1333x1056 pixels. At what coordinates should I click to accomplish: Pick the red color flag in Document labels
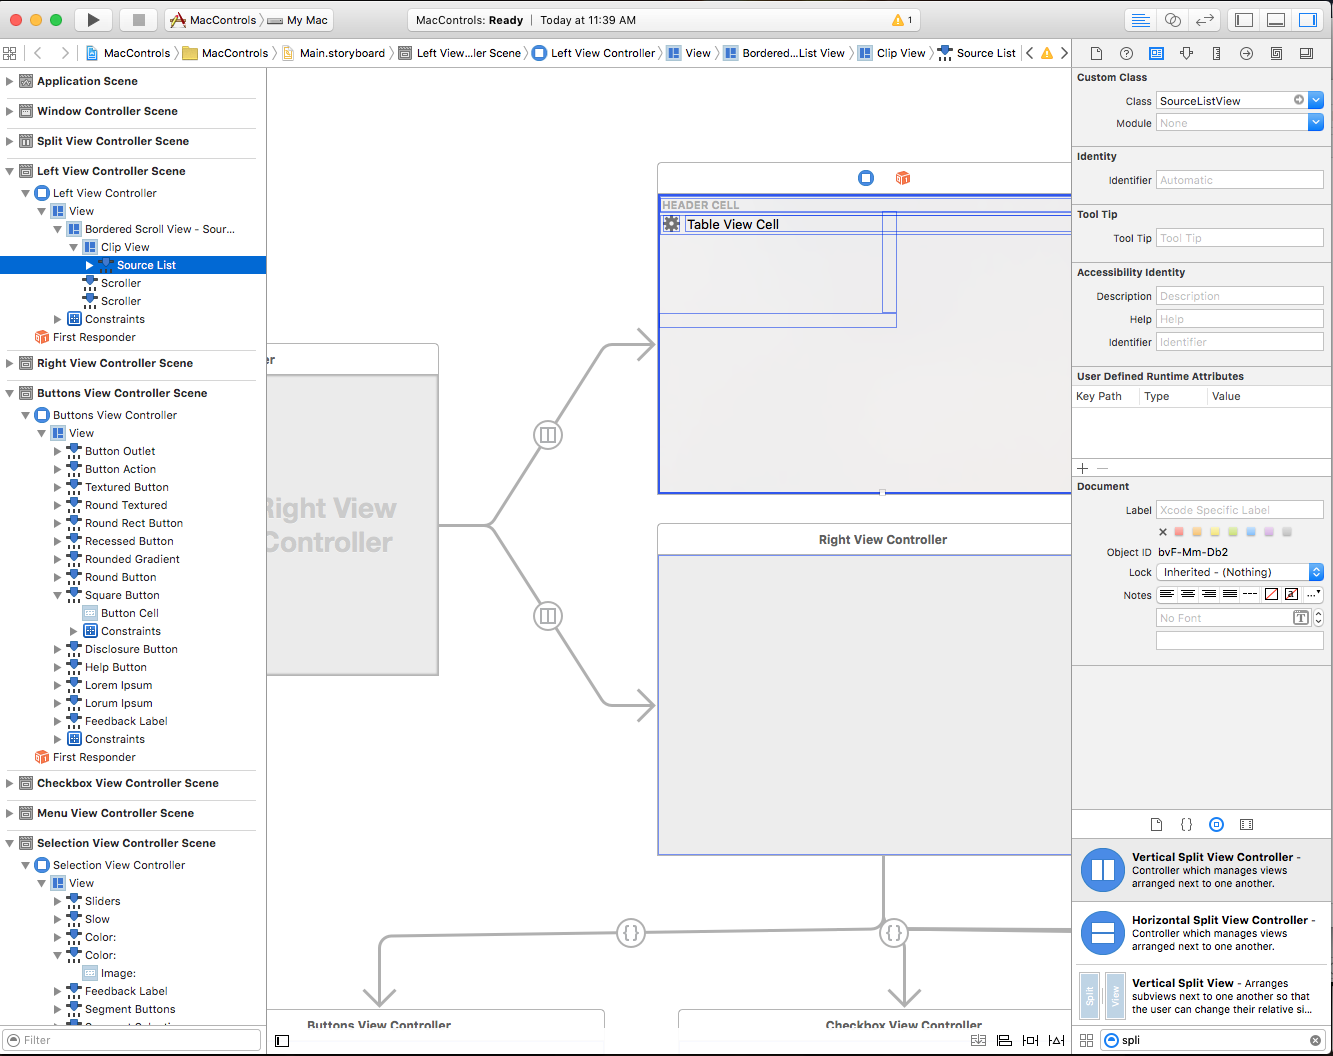click(x=1178, y=531)
